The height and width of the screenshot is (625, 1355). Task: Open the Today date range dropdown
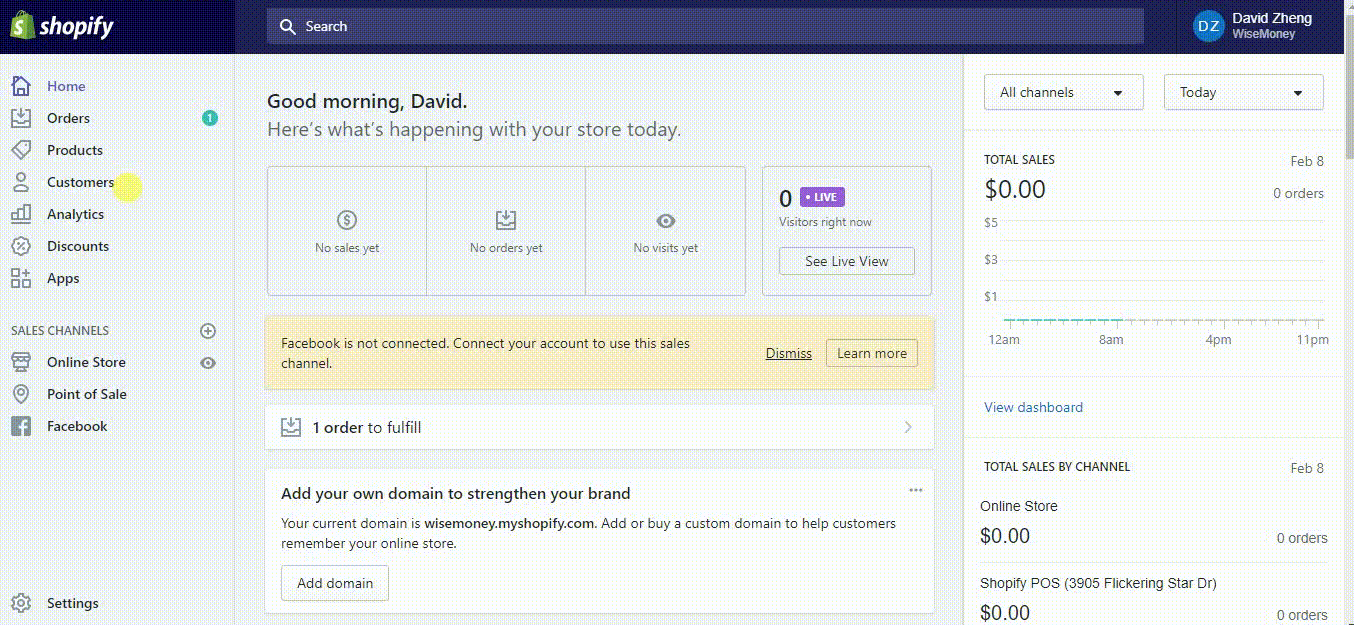1244,92
